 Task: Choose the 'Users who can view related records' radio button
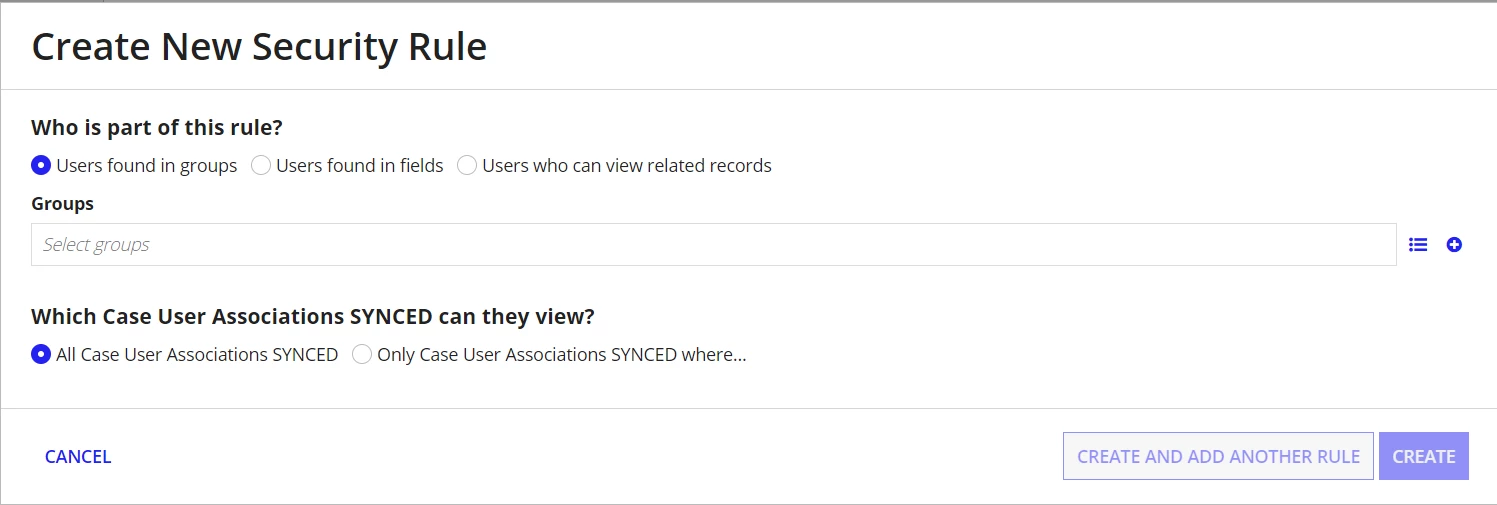point(467,165)
